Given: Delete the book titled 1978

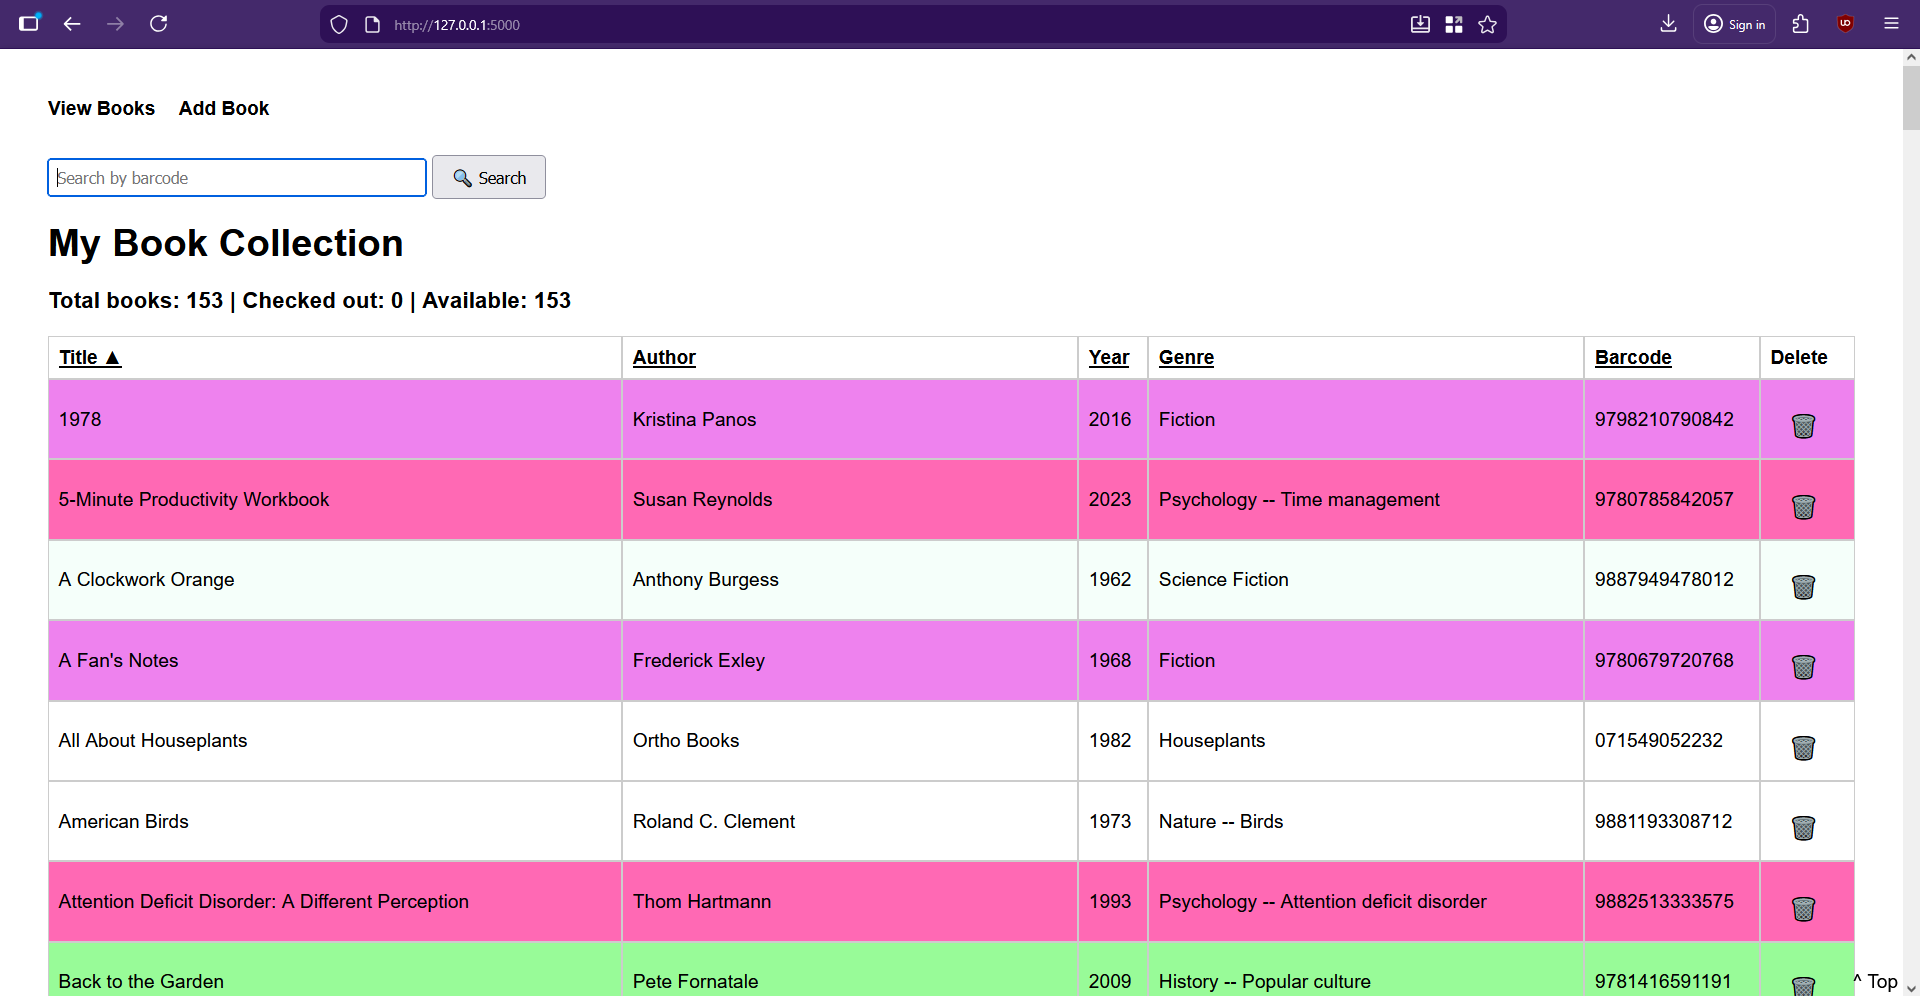Looking at the screenshot, I should [x=1803, y=426].
